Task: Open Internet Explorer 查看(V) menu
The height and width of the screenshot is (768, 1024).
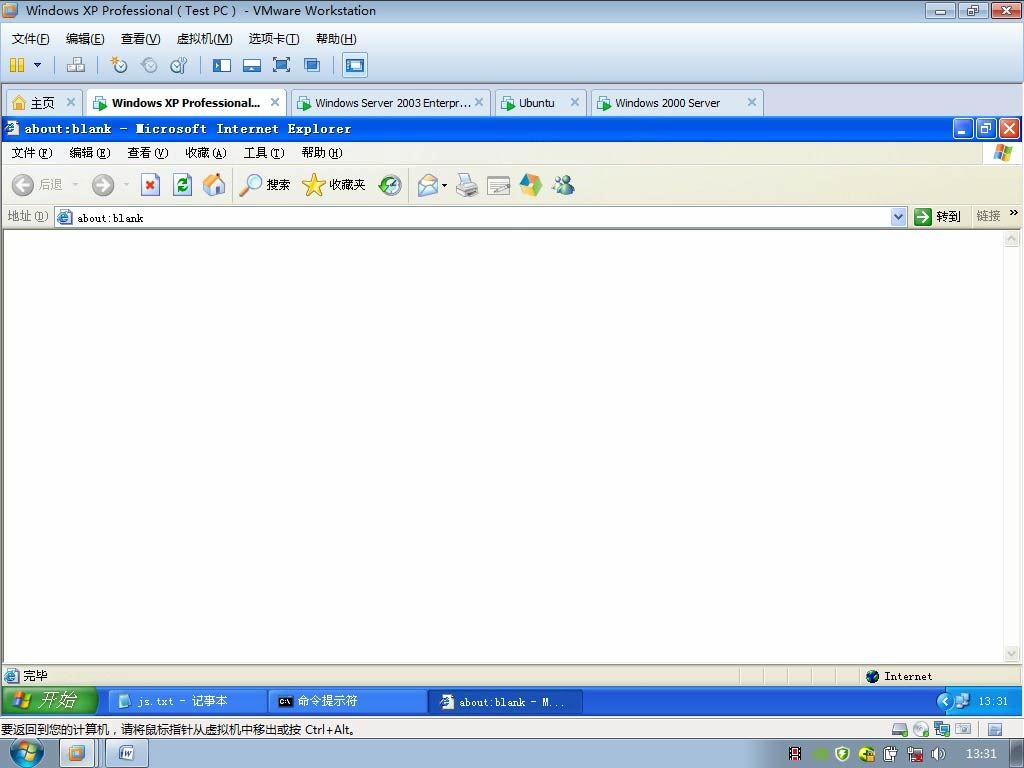Action: [x=148, y=153]
